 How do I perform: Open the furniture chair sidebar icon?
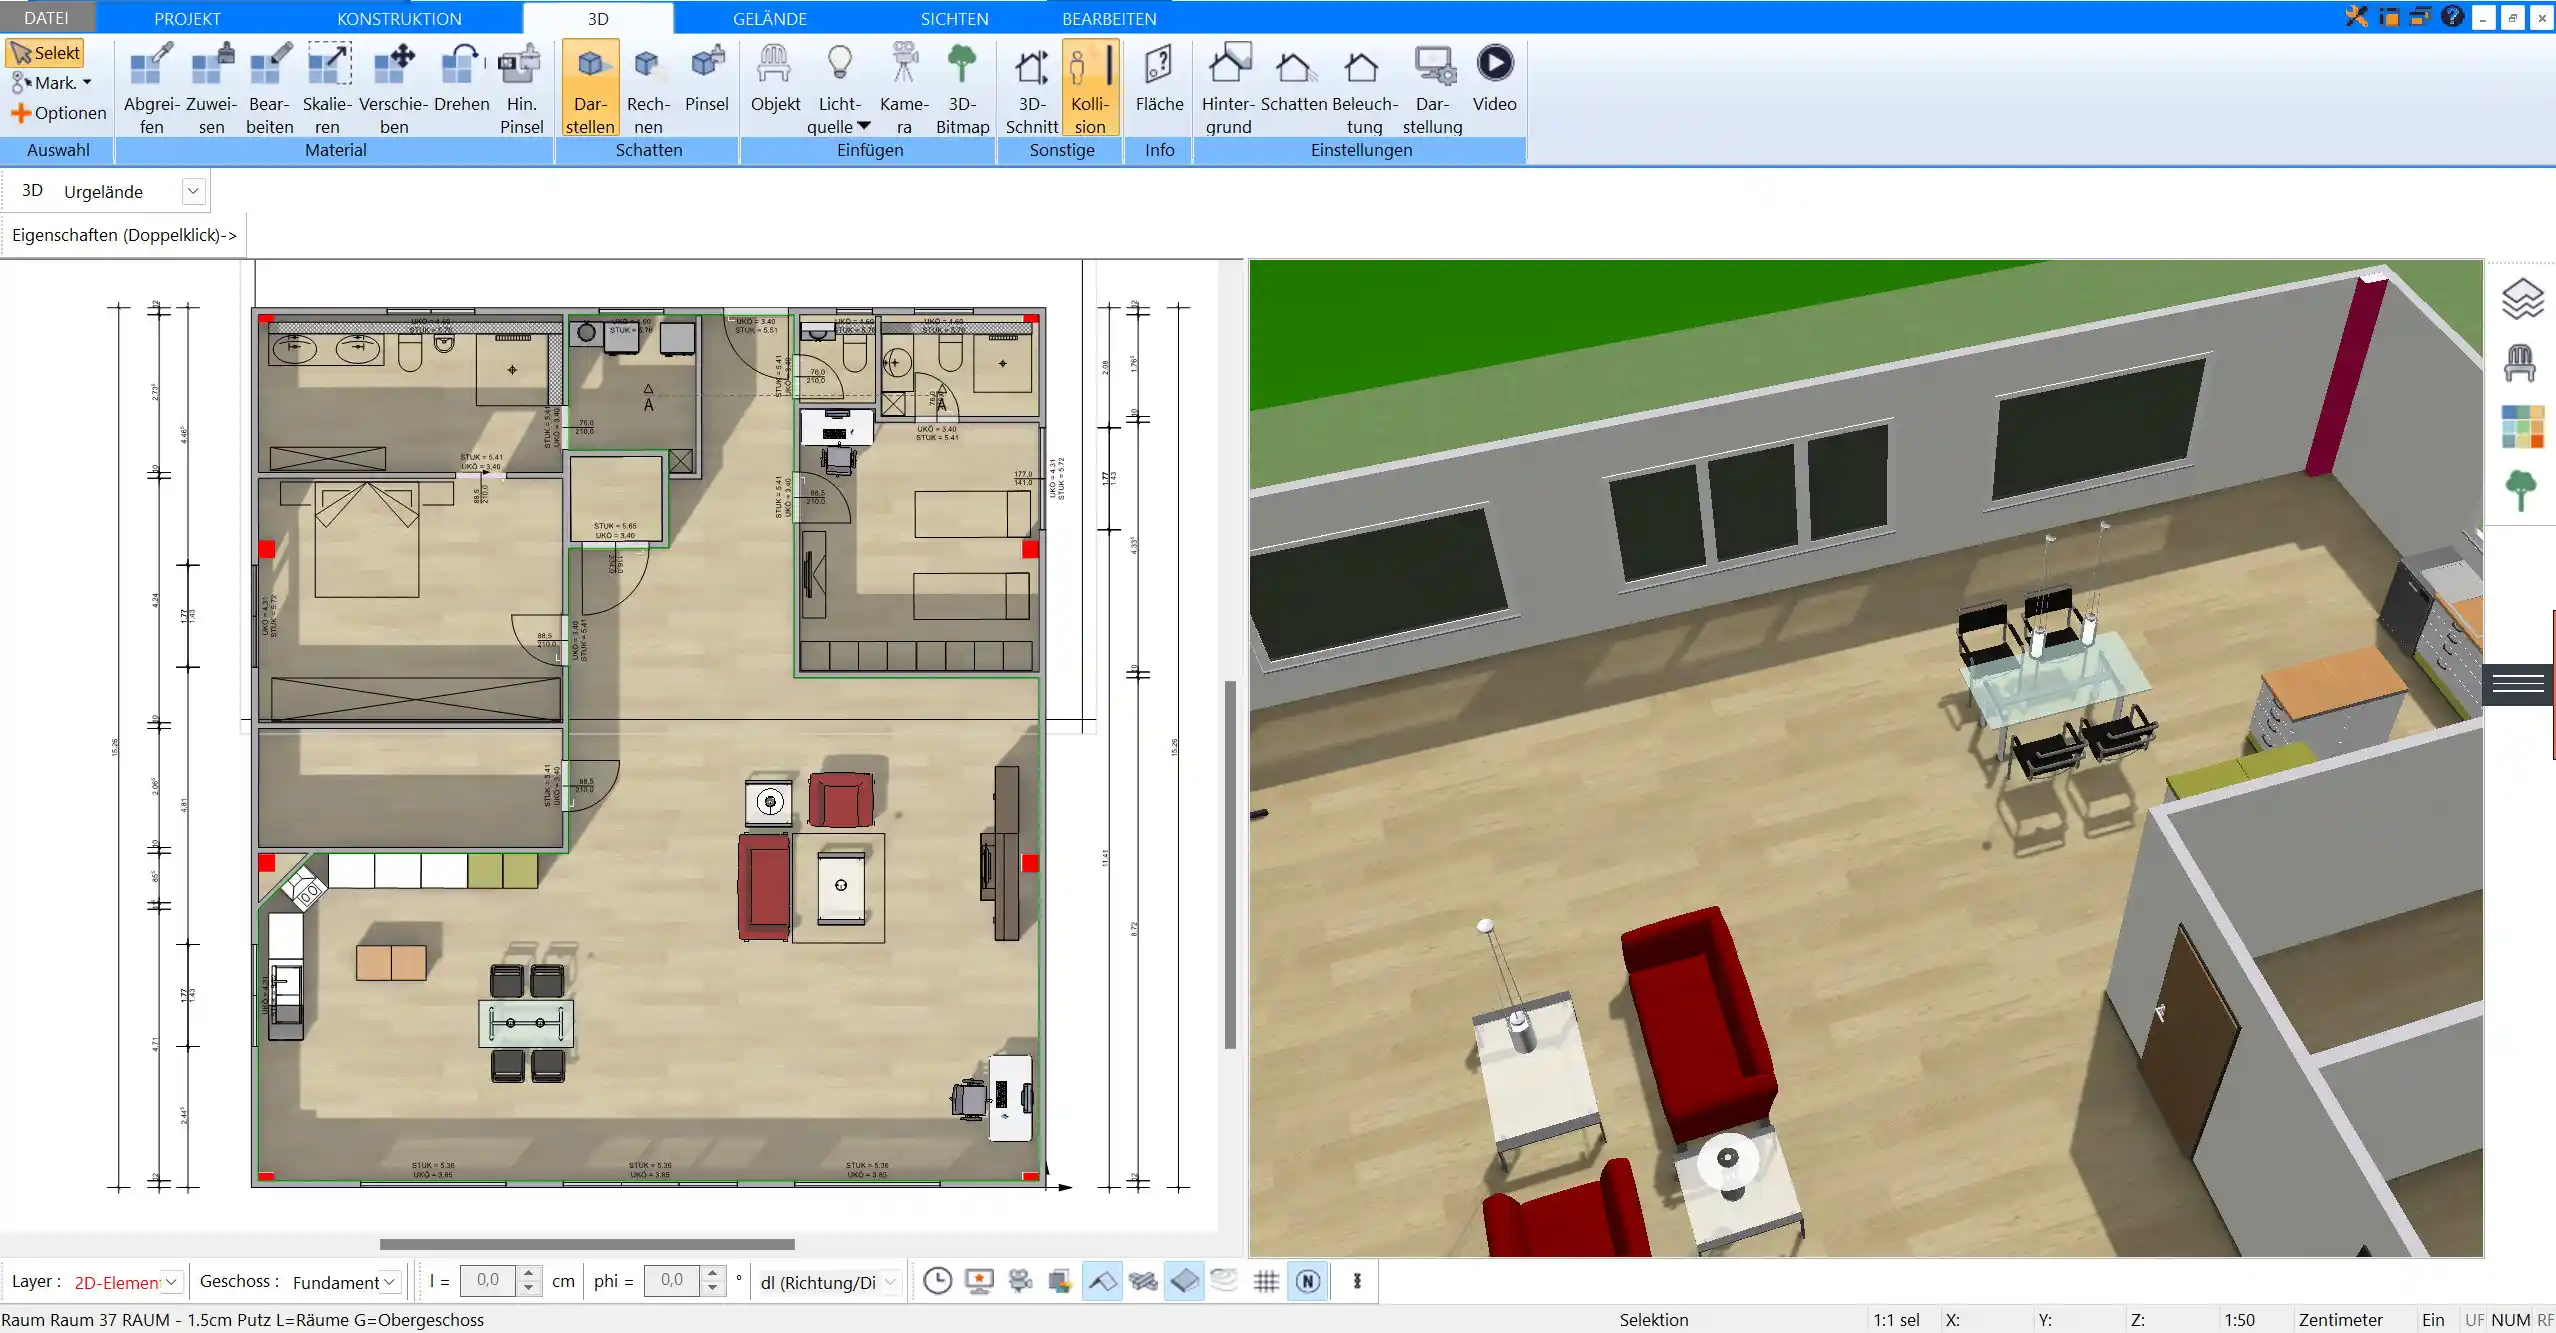pyautogui.click(x=2520, y=364)
